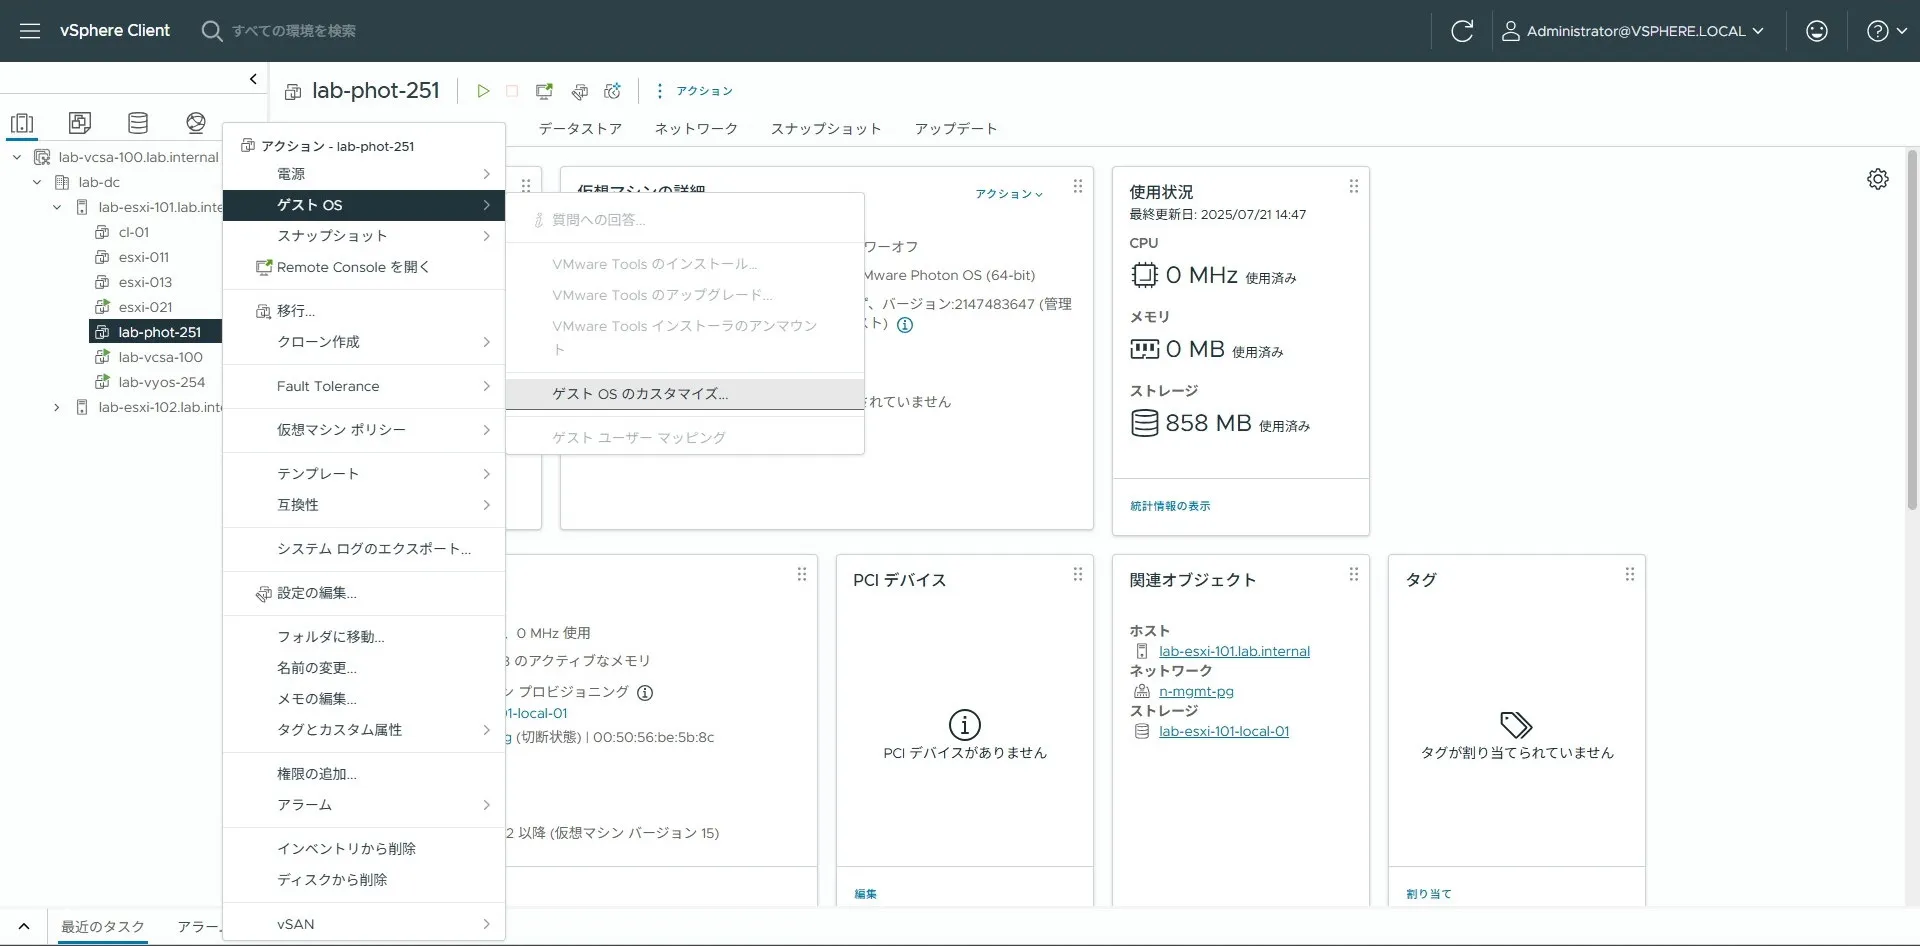Choose ディスクから削除
The width and height of the screenshot is (1920, 946).
pos(364,880)
